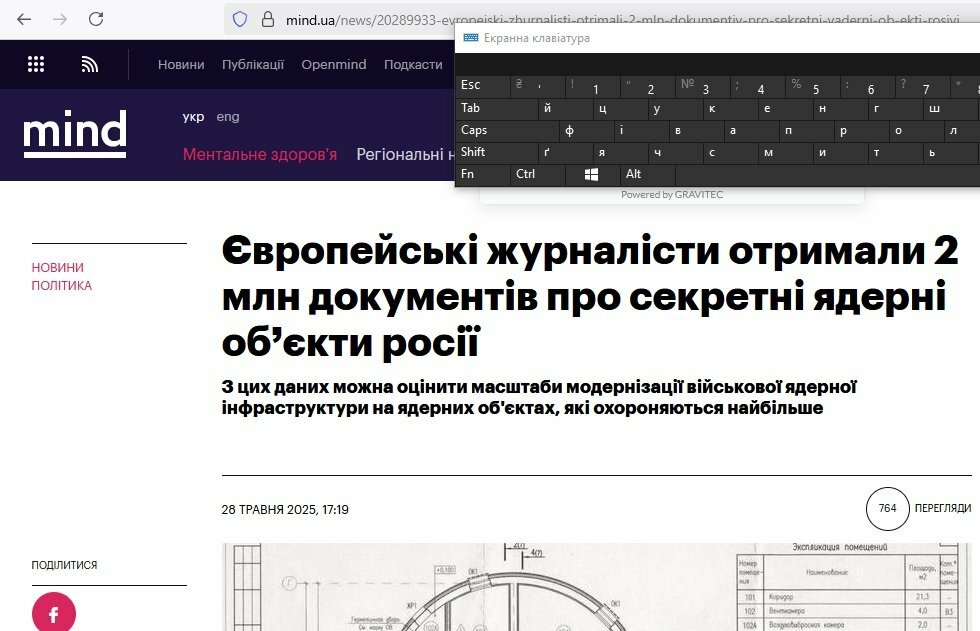Tap the й key on the on-screen keyboard
980x631 pixels.
tap(565, 108)
